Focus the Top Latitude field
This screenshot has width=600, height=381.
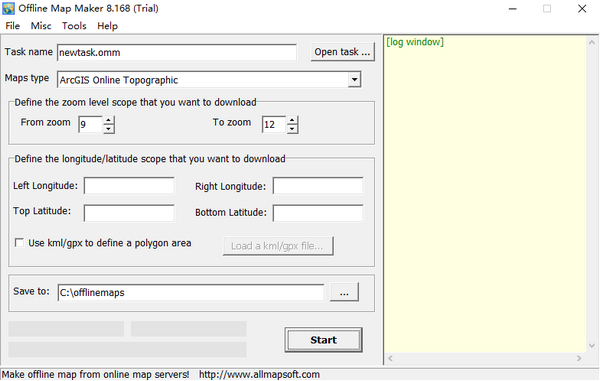[x=129, y=213]
